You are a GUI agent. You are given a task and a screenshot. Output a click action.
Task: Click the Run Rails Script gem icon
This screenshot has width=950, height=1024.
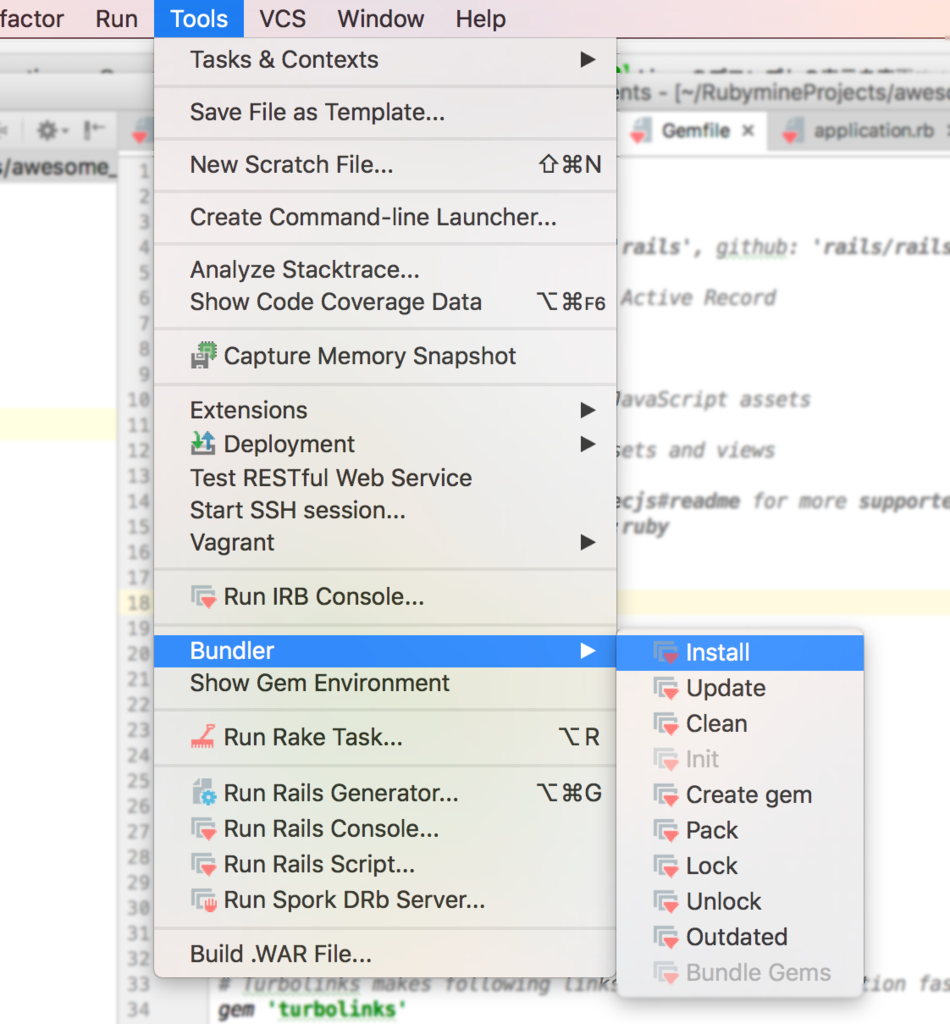[204, 863]
